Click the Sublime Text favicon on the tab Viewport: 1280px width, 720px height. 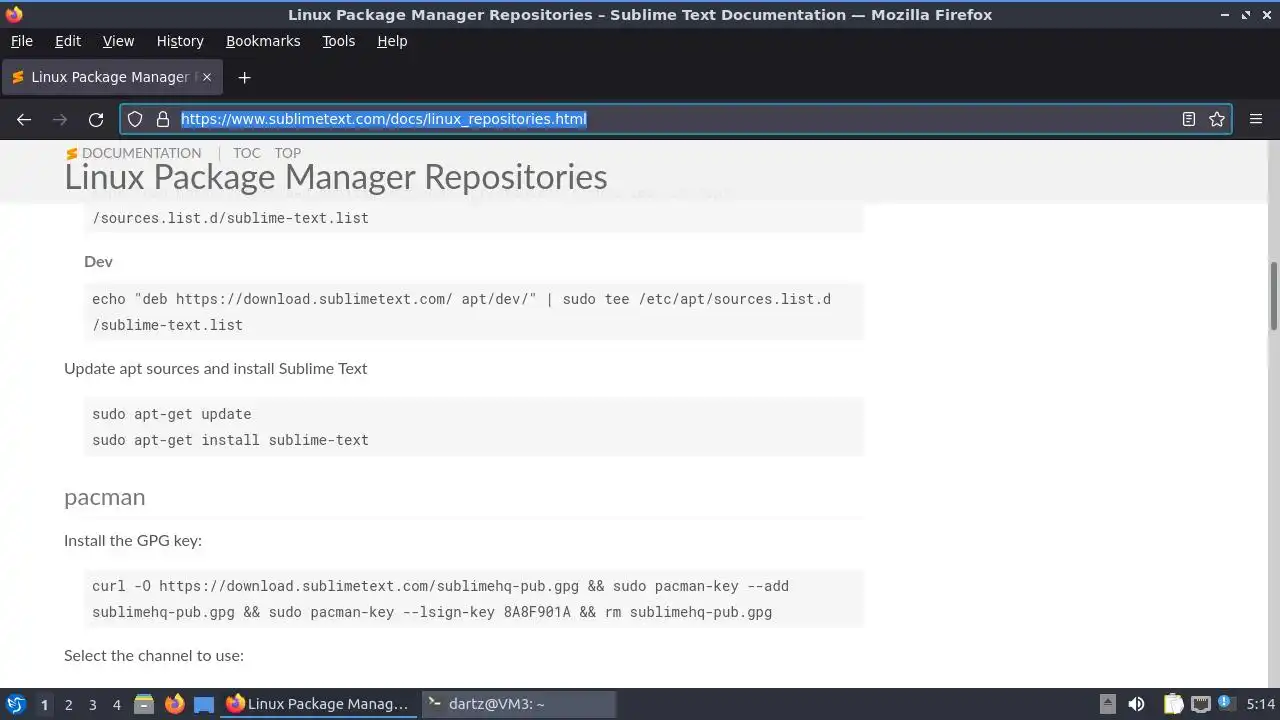pyautogui.click(x=18, y=77)
